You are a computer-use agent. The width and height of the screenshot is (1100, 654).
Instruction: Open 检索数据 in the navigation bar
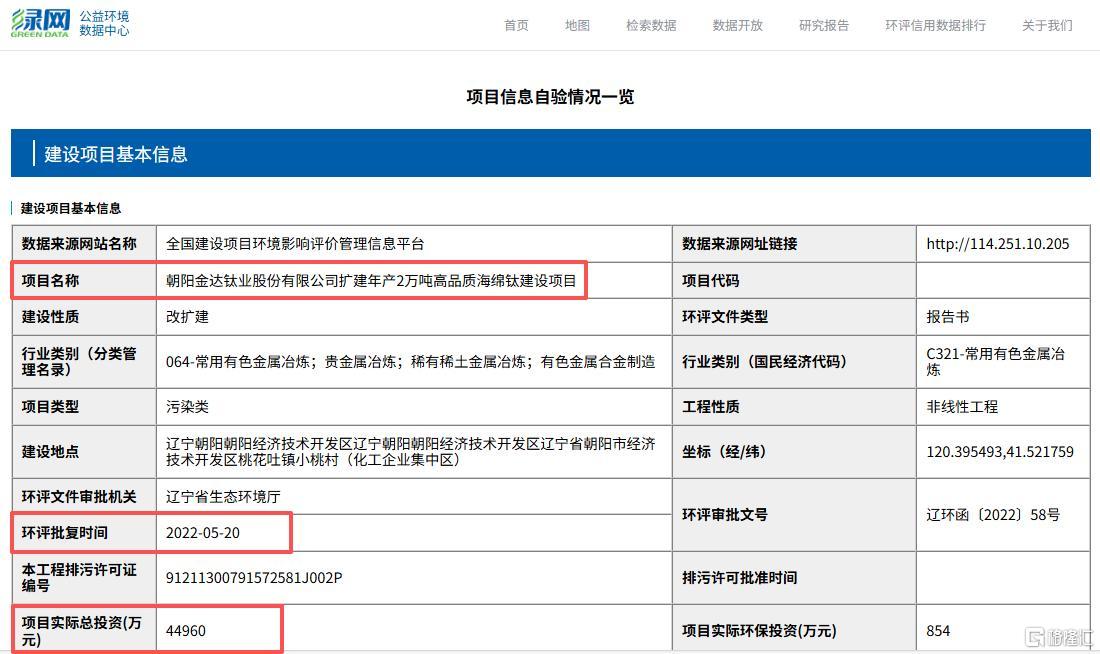651,25
